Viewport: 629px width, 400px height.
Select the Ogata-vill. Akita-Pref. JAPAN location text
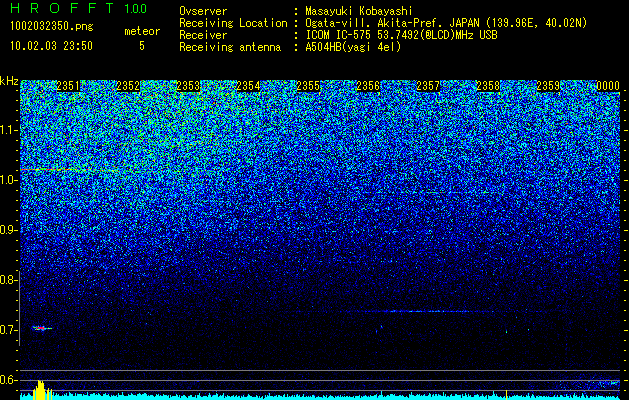(446, 23)
